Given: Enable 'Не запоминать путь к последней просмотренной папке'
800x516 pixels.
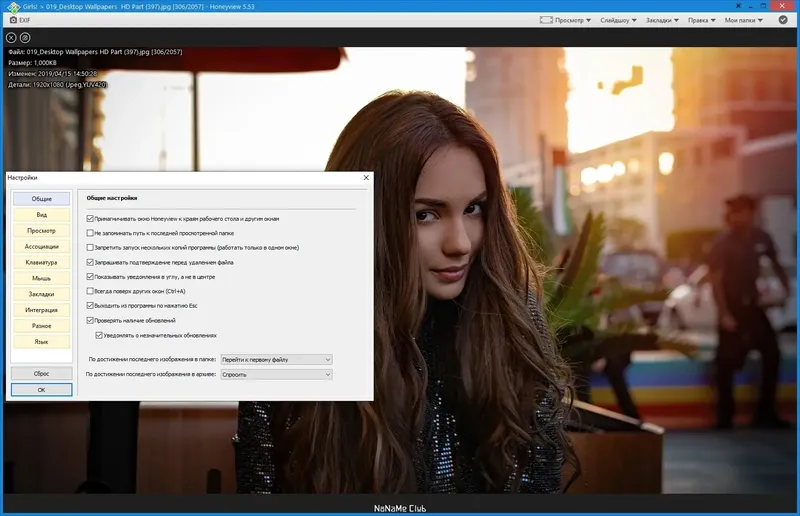Looking at the screenshot, I should point(90,233).
